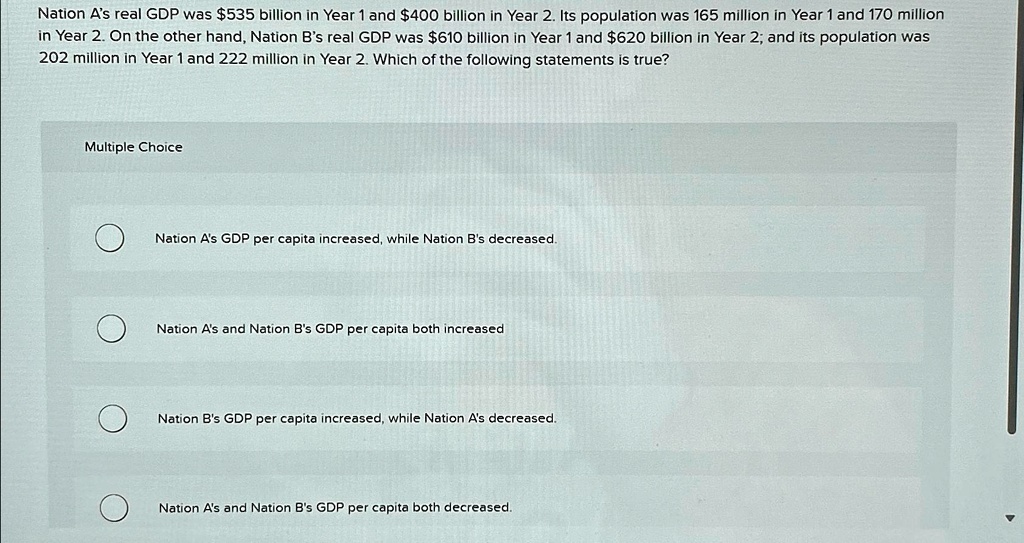Pick the 'both decreased' radio button

pyautogui.click(x=114, y=508)
